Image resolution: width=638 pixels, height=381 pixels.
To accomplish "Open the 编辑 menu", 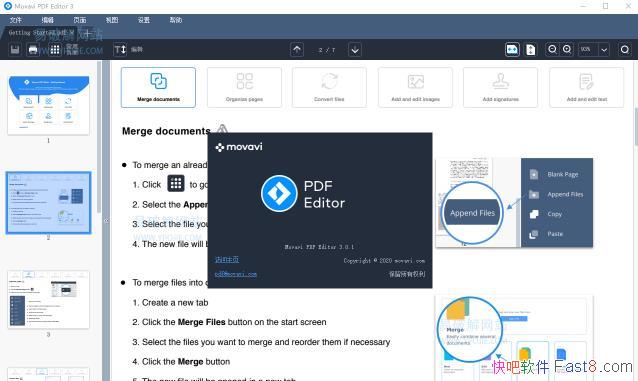I will click(48, 20).
